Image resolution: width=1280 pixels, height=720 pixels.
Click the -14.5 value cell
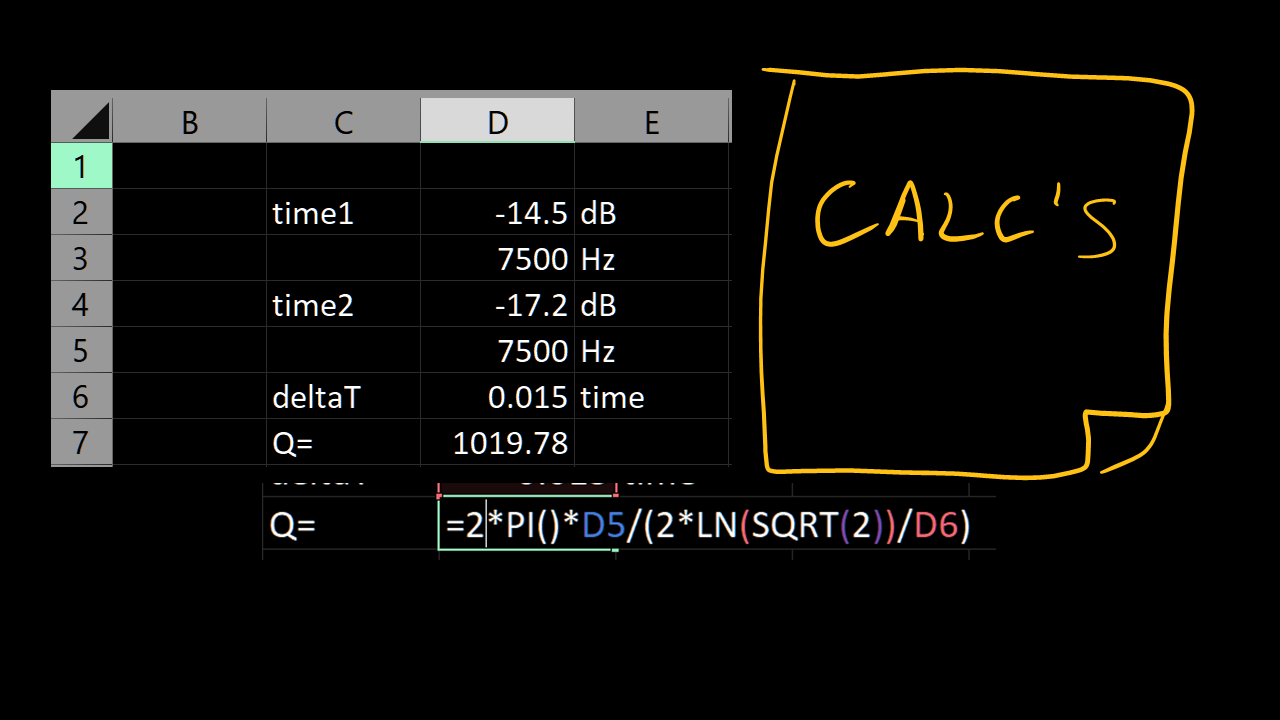498,212
